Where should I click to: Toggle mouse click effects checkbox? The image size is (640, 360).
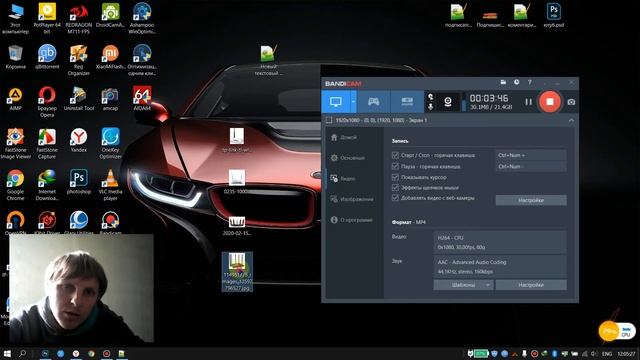(395, 187)
